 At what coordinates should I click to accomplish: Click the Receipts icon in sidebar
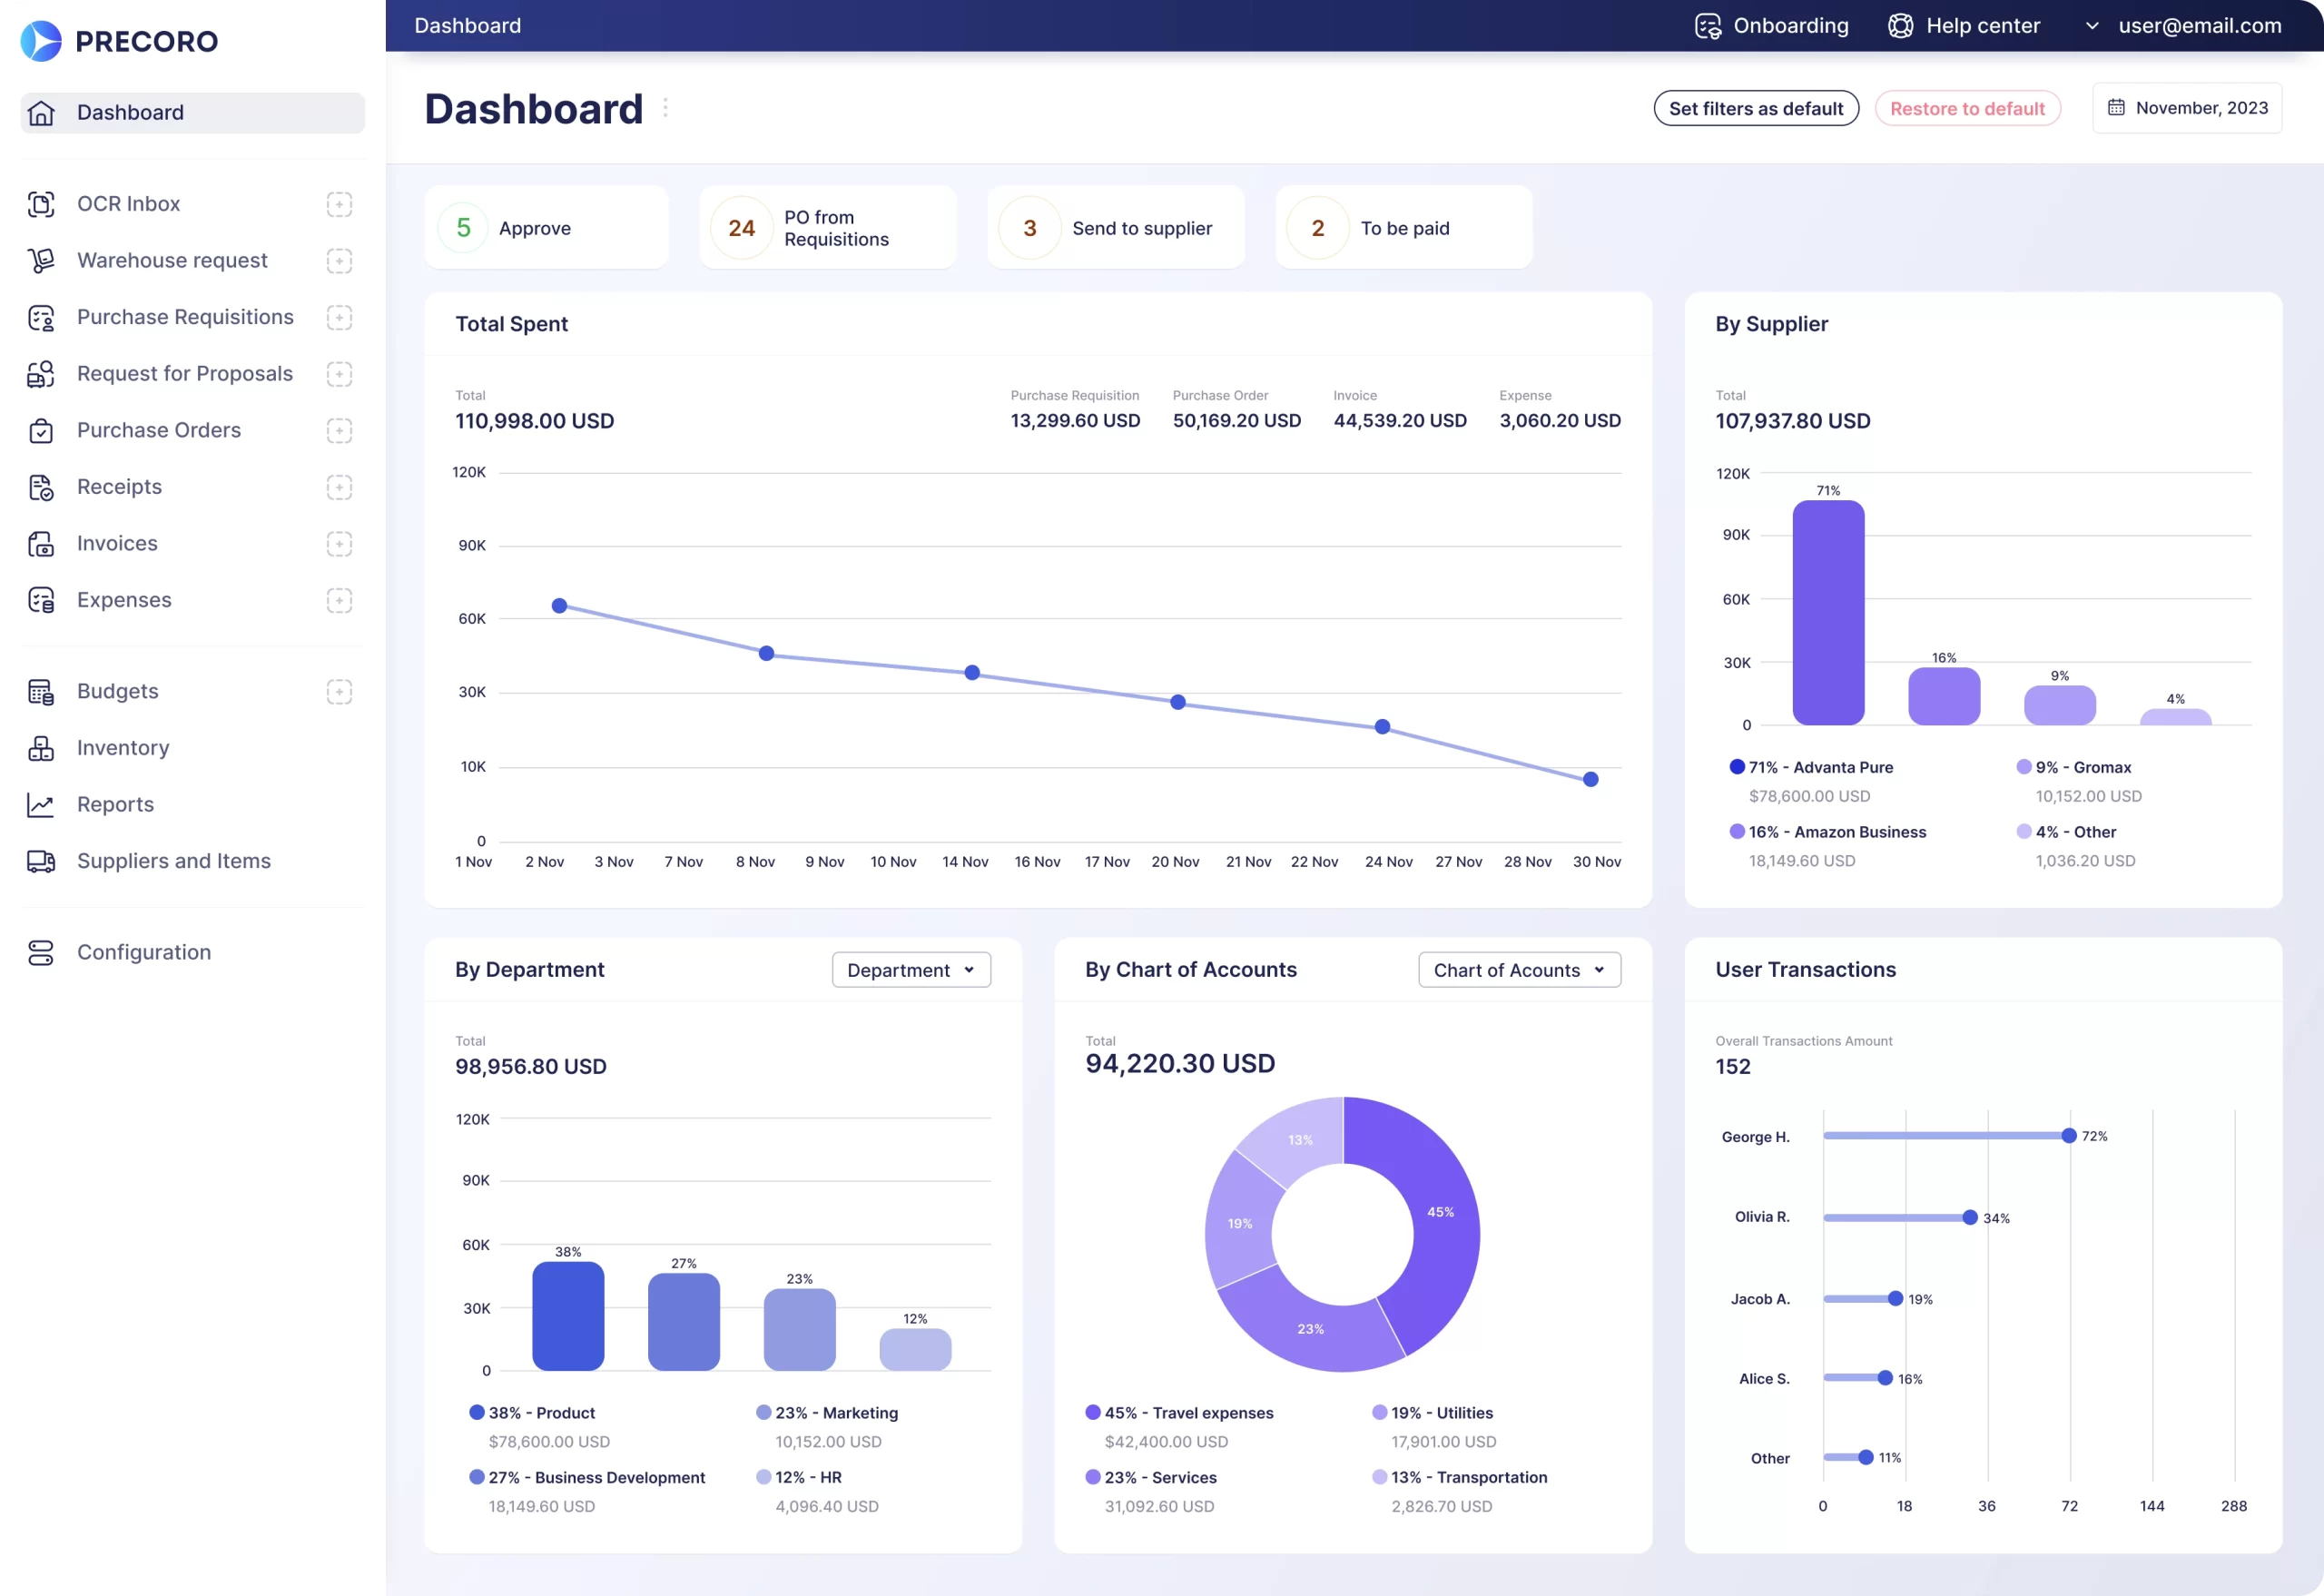click(x=41, y=487)
